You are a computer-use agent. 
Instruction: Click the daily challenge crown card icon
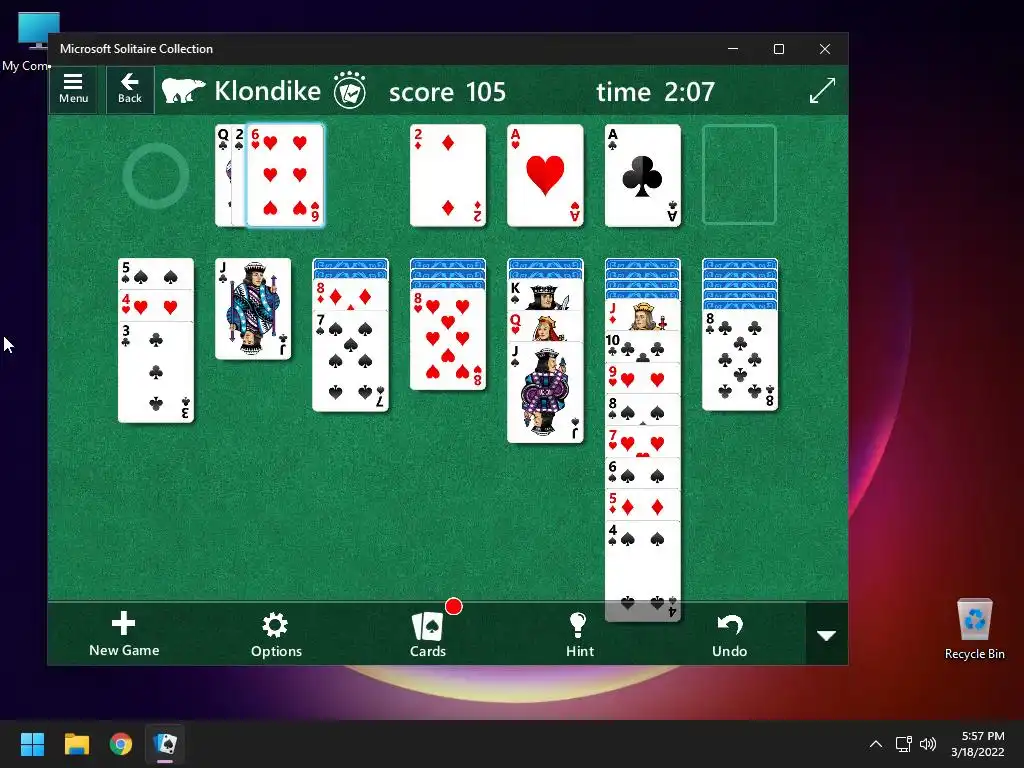point(350,90)
